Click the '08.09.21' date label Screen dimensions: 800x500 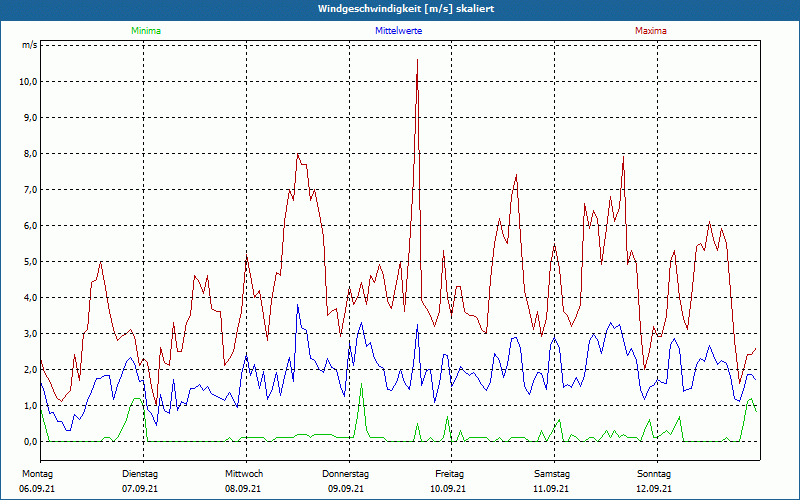[243, 488]
